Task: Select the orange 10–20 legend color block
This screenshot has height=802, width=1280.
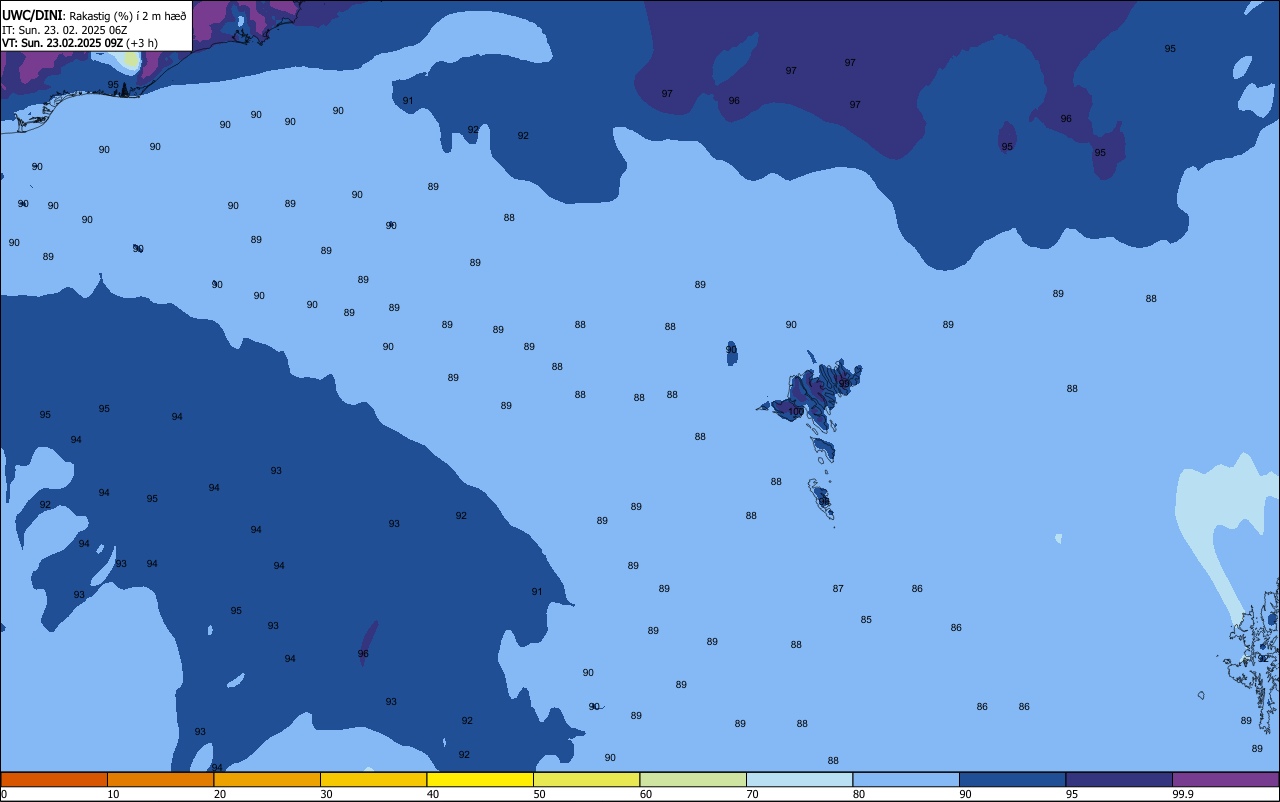Action: pos(160,779)
